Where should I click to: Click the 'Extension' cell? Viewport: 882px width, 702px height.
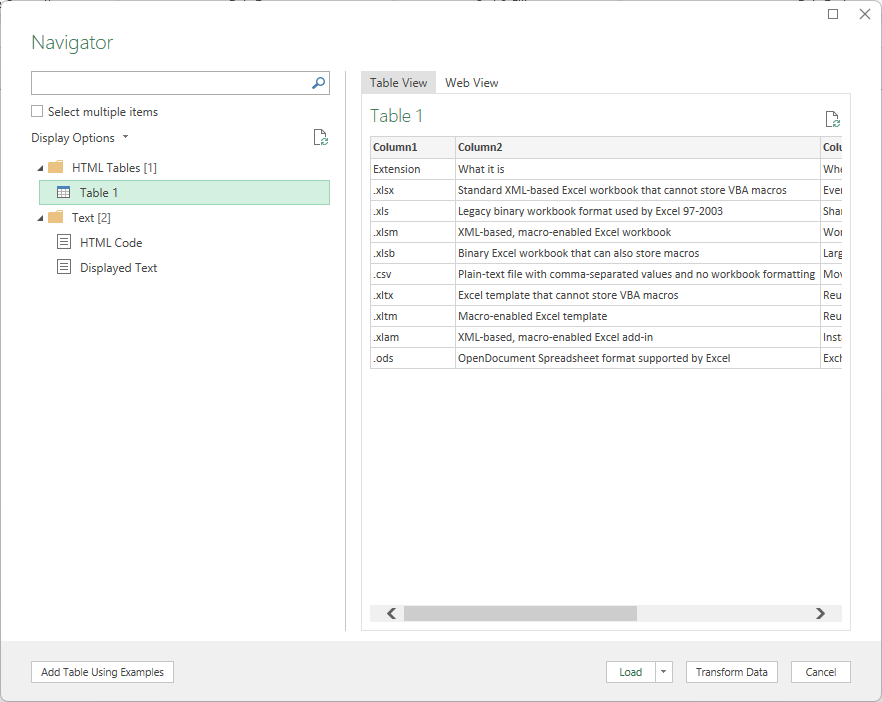click(x=413, y=169)
